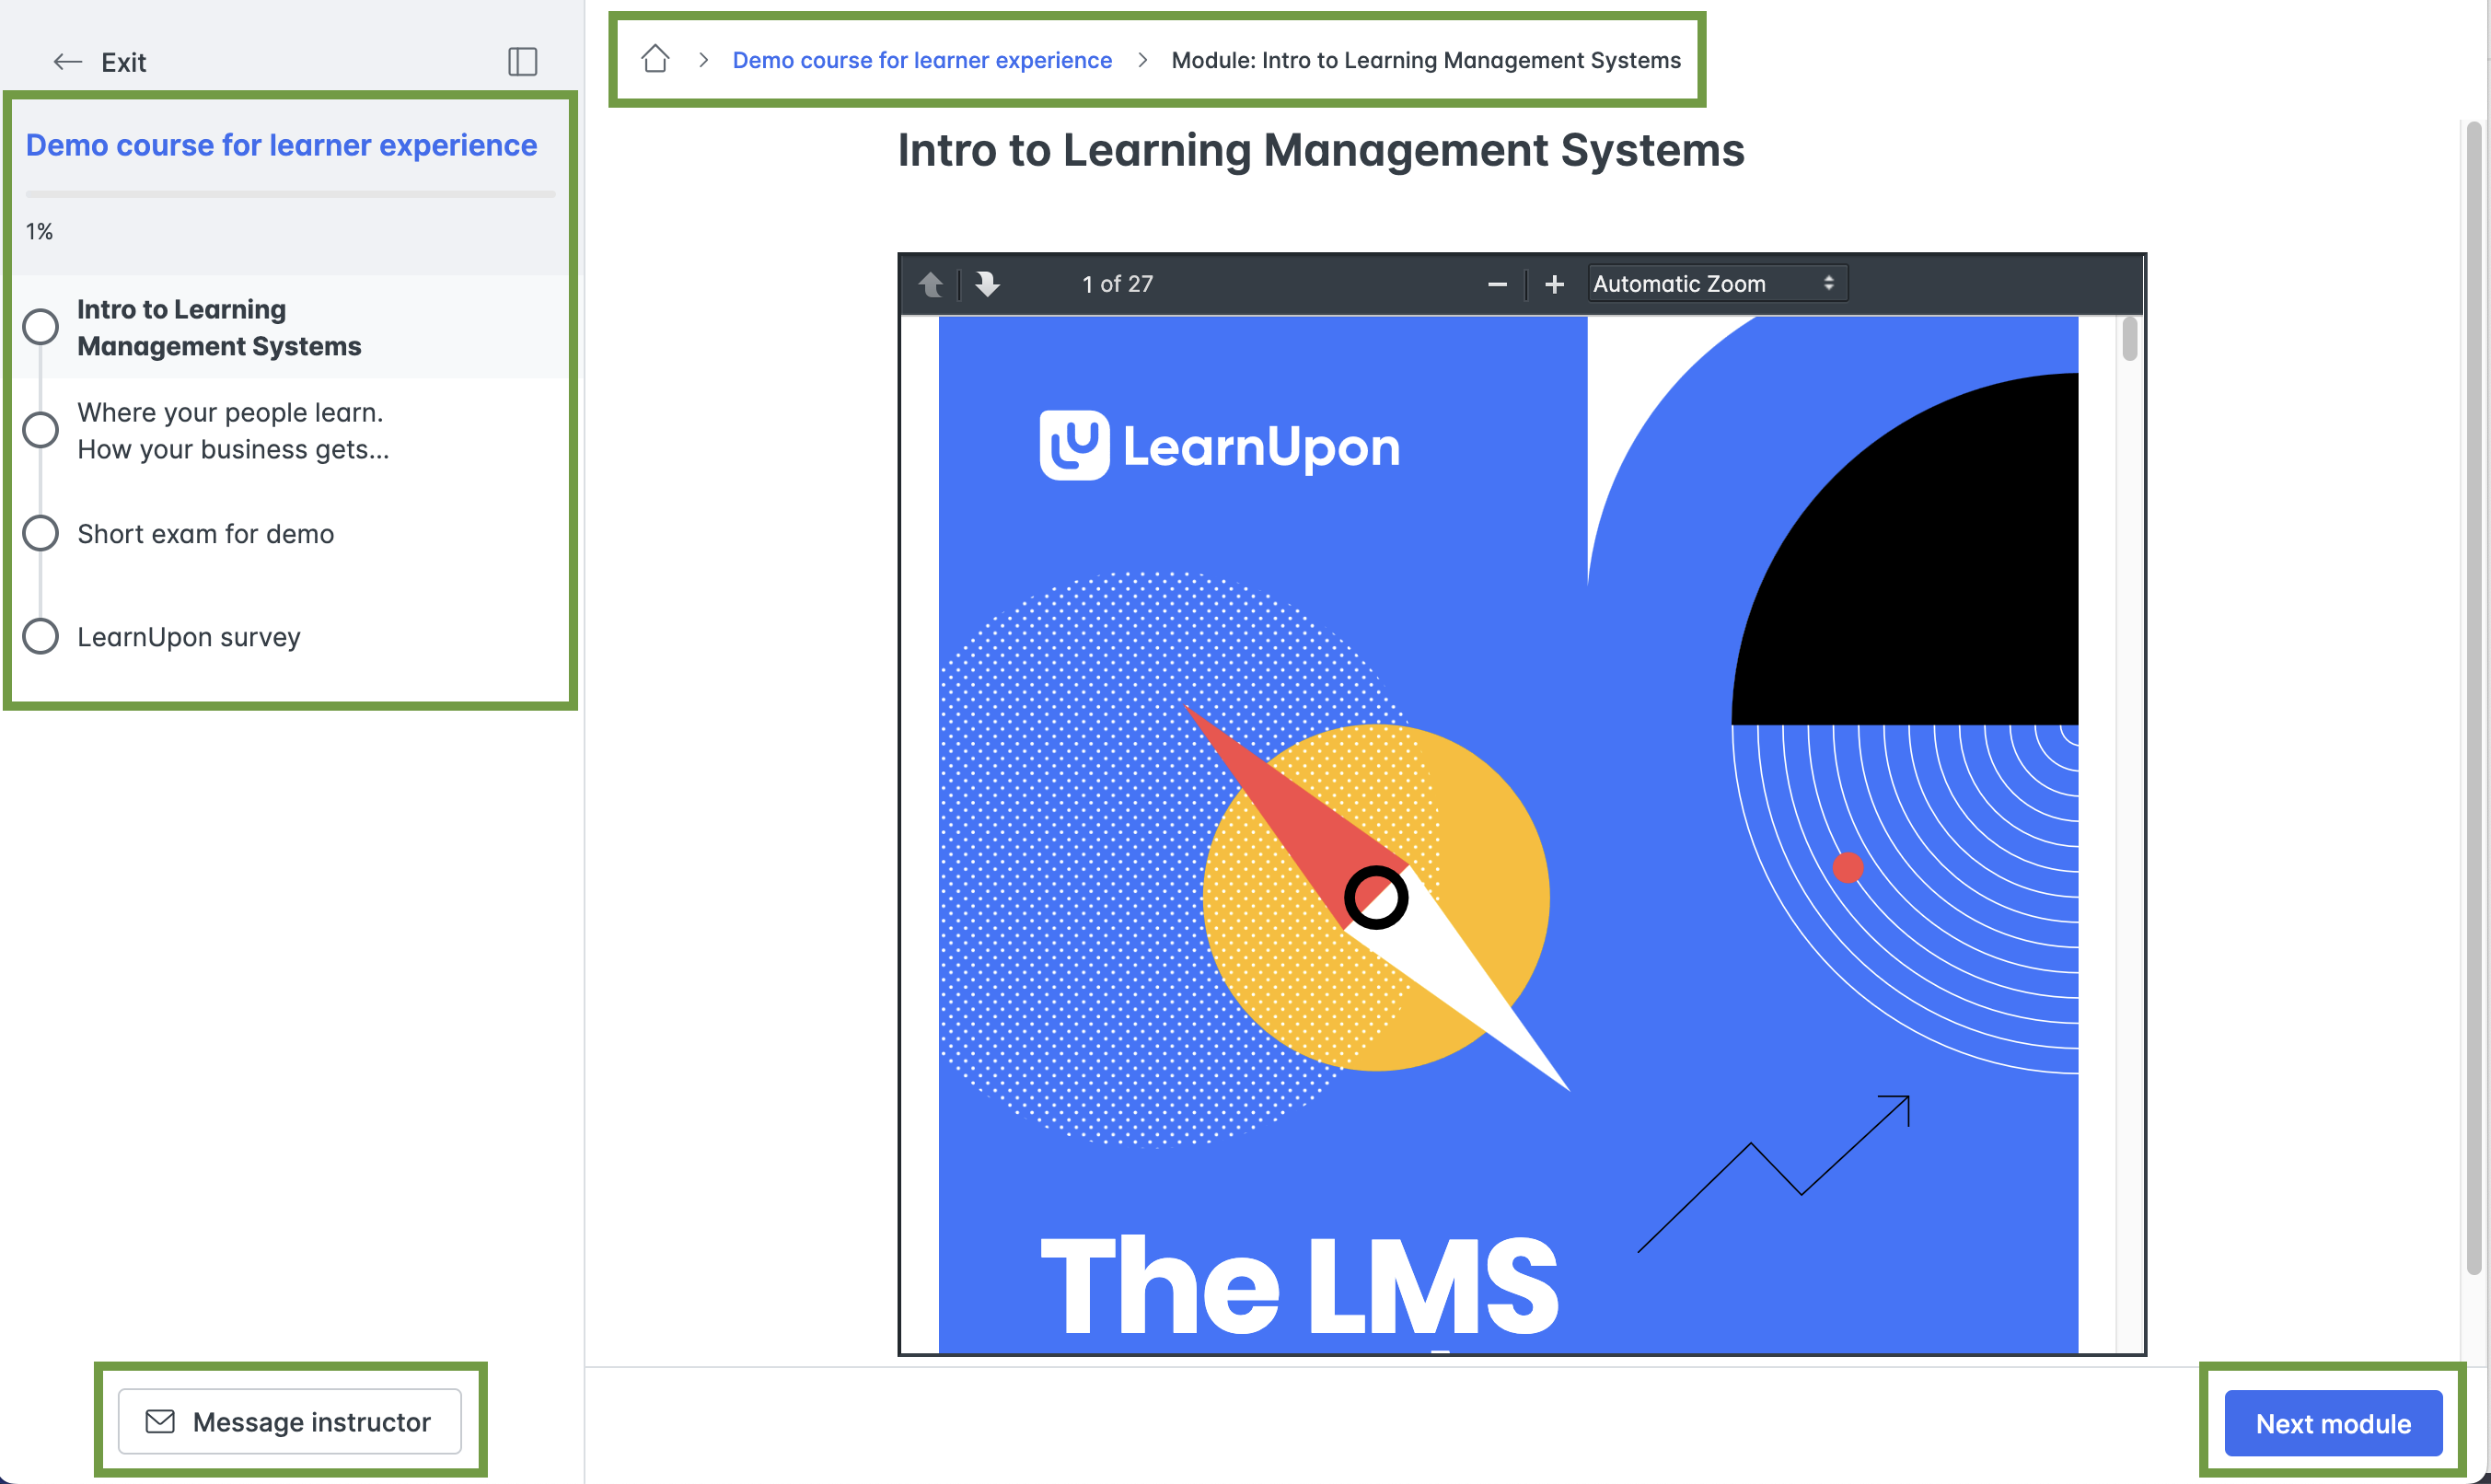
Task: Select the Intro to Learning Management Systems module circle
Action: [x=40, y=326]
